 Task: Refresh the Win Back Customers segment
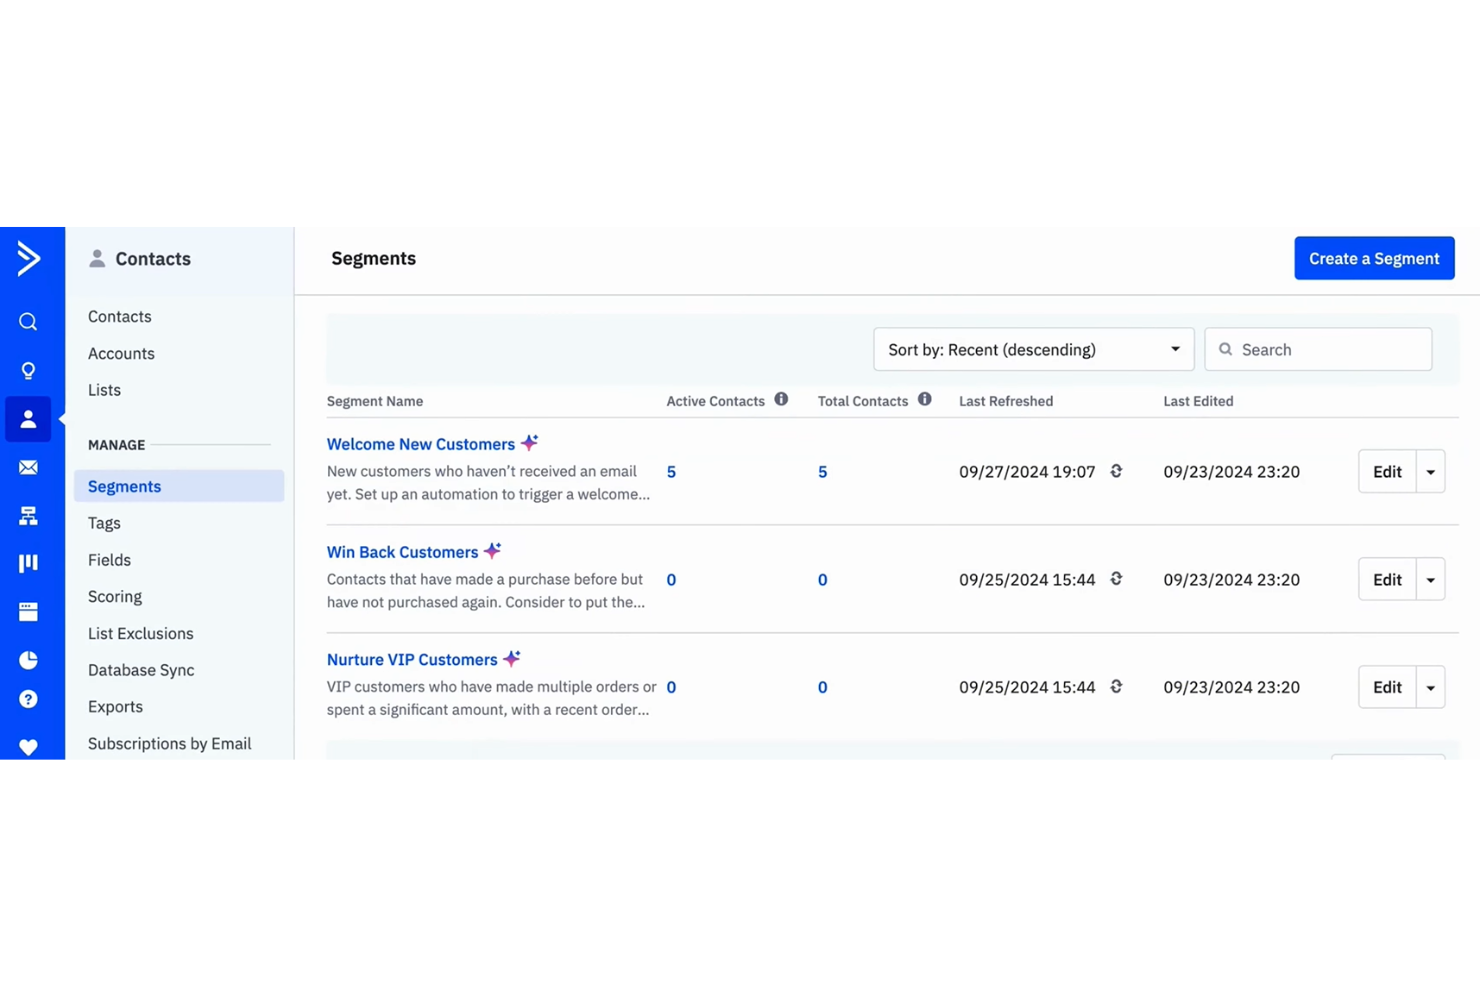pos(1116,579)
